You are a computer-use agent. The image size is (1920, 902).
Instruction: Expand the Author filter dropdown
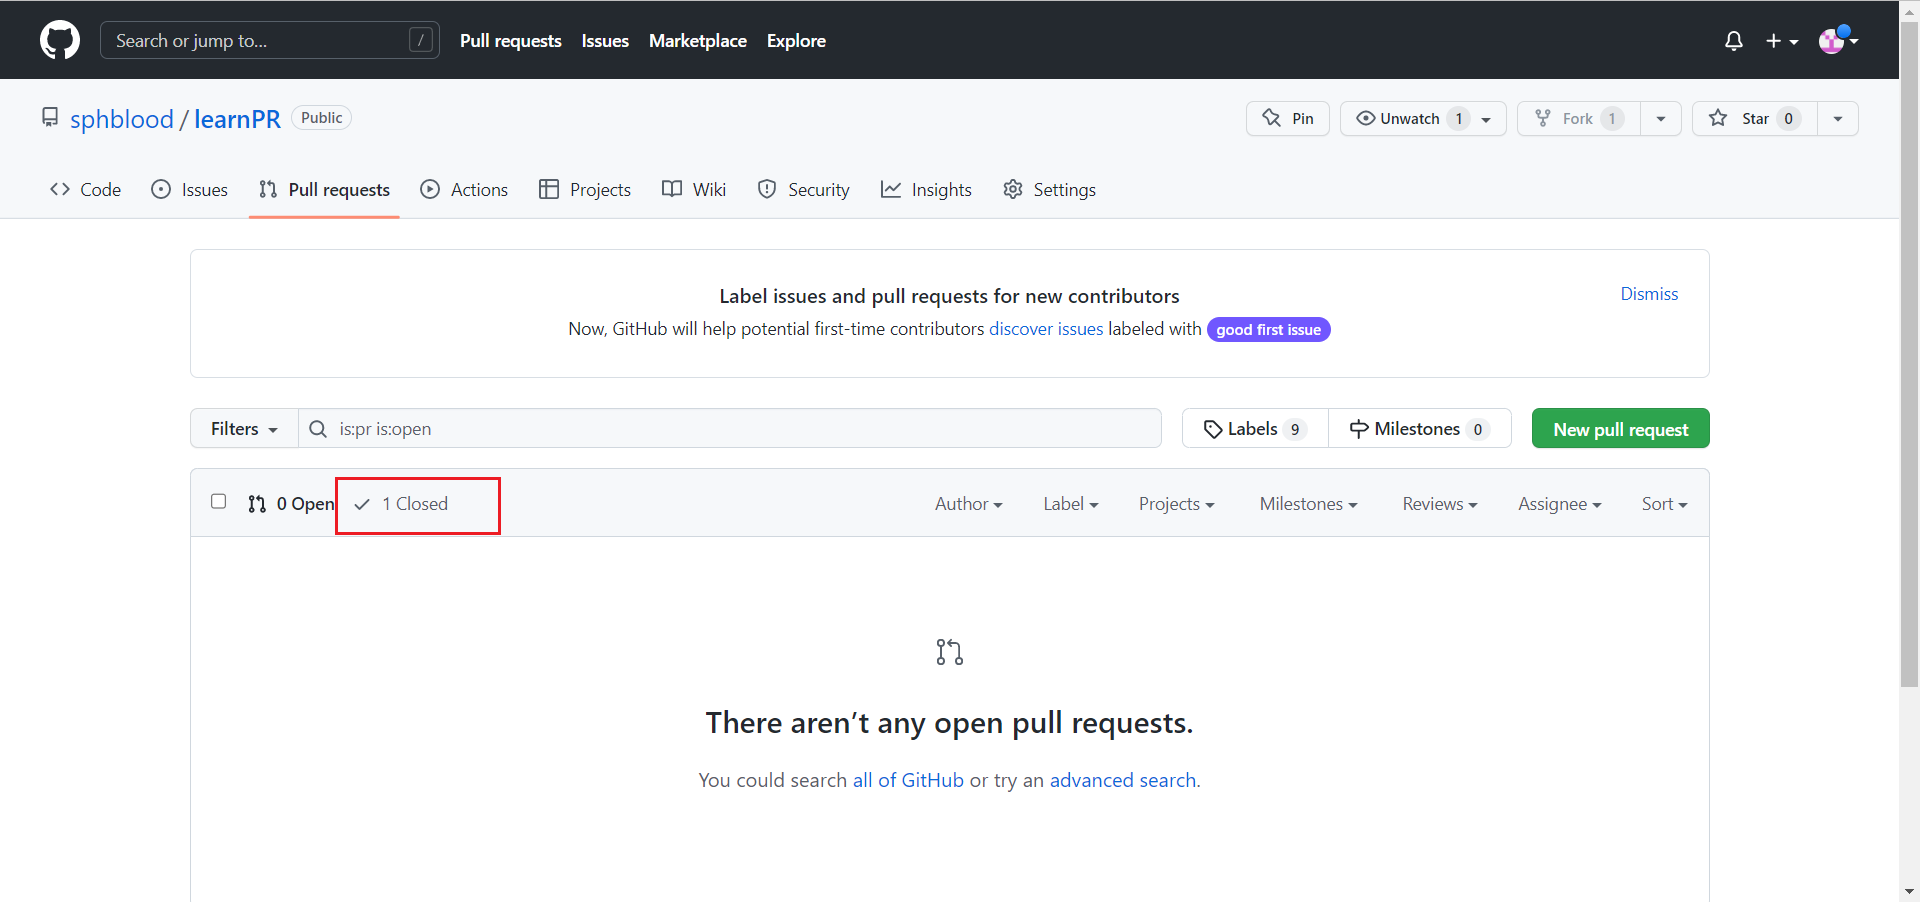(968, 504)
